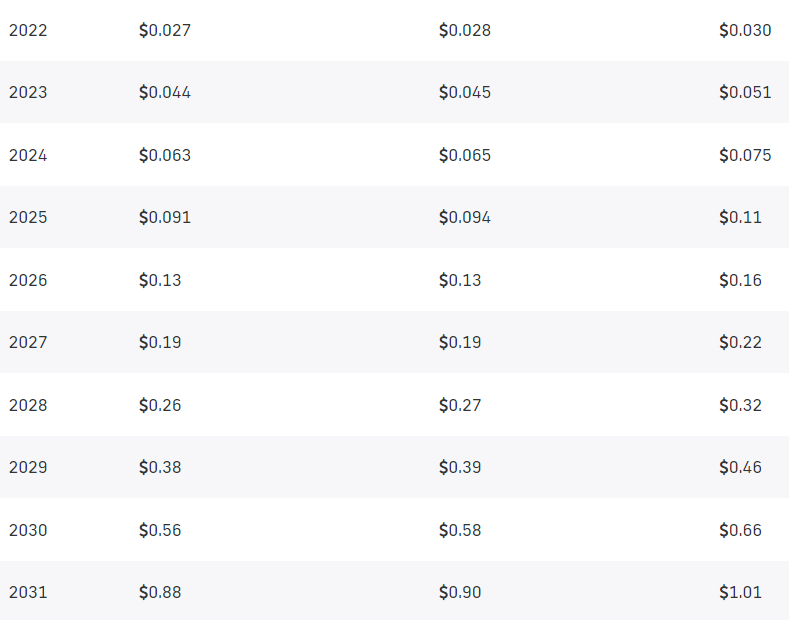The image size is (789, 620).
Task: Click the 2023 average price $0.045
Action: pyautogui.click(x=465, y=93)
